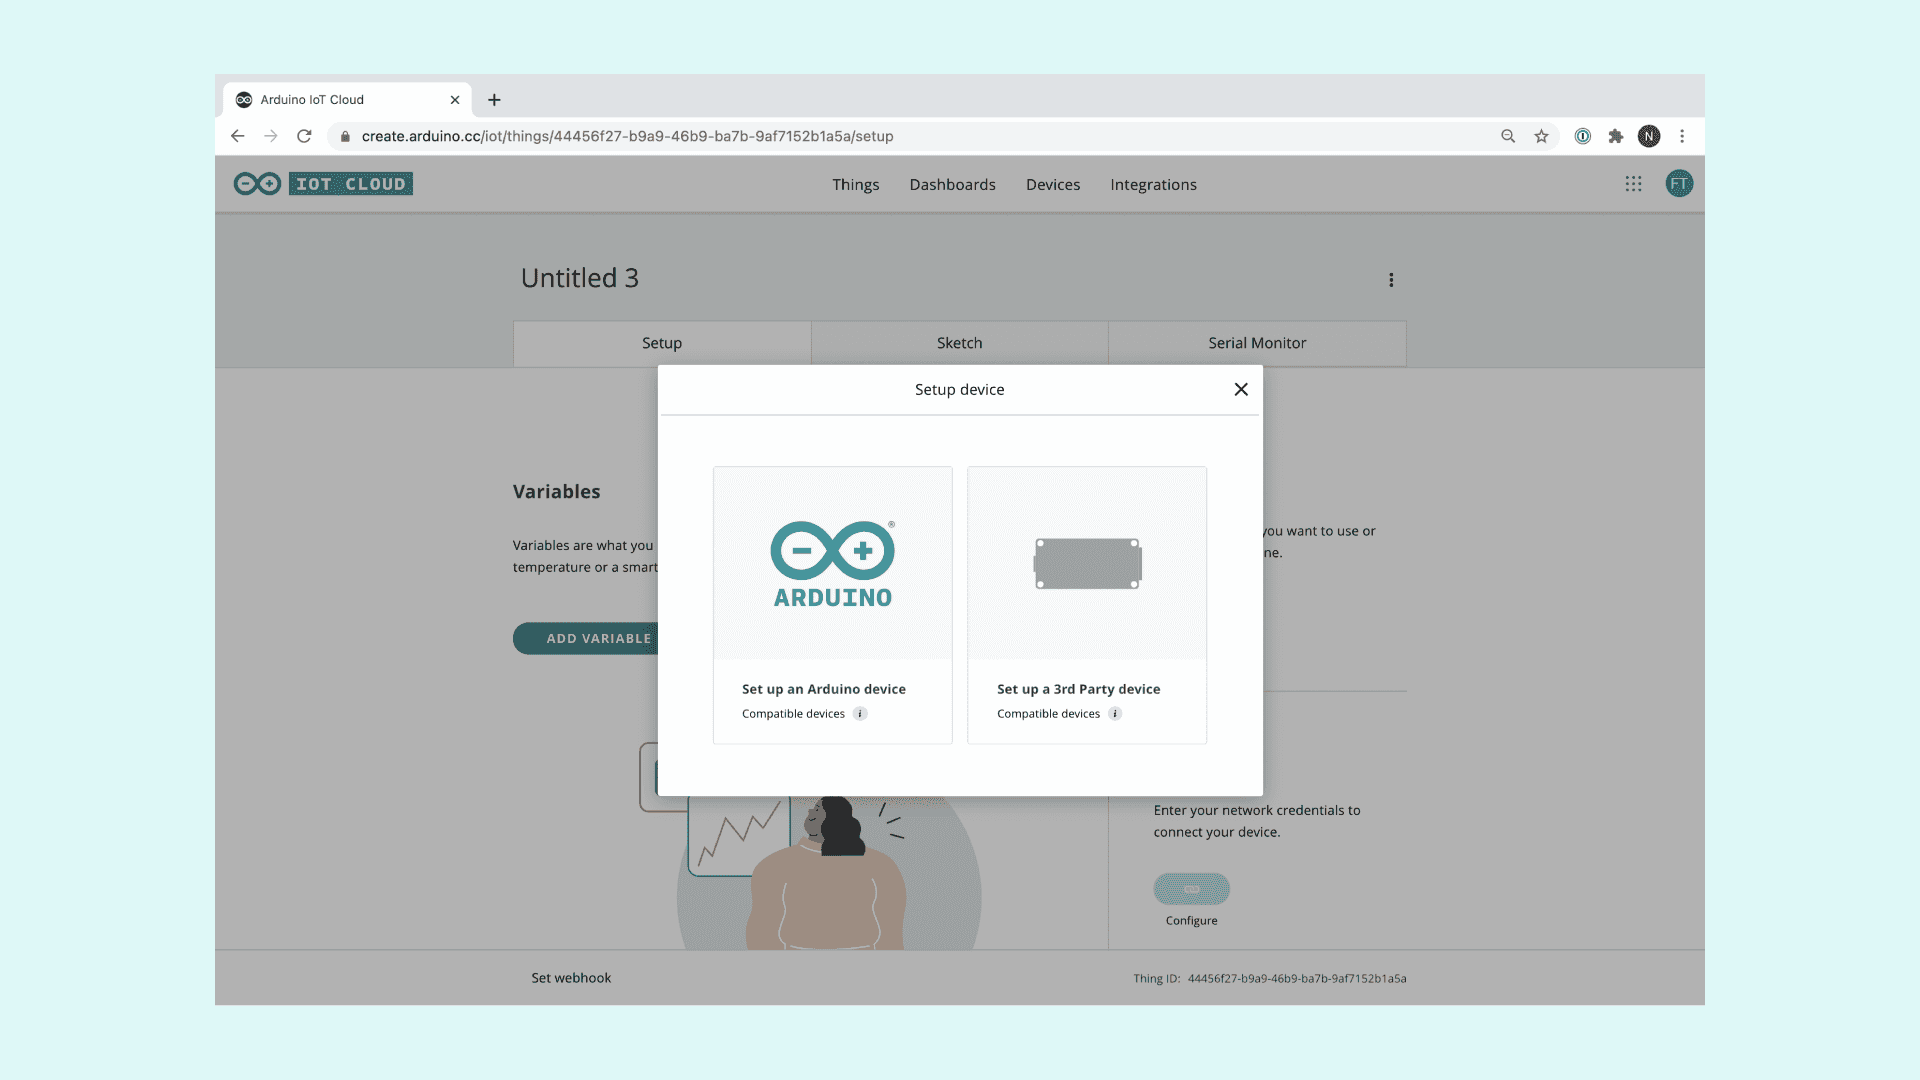Click info icon for Arduino compatible devices

coord(860,714)
